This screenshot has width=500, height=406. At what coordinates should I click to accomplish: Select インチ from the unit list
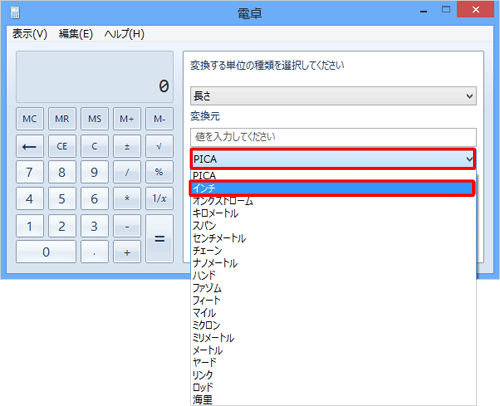(332, 188)
